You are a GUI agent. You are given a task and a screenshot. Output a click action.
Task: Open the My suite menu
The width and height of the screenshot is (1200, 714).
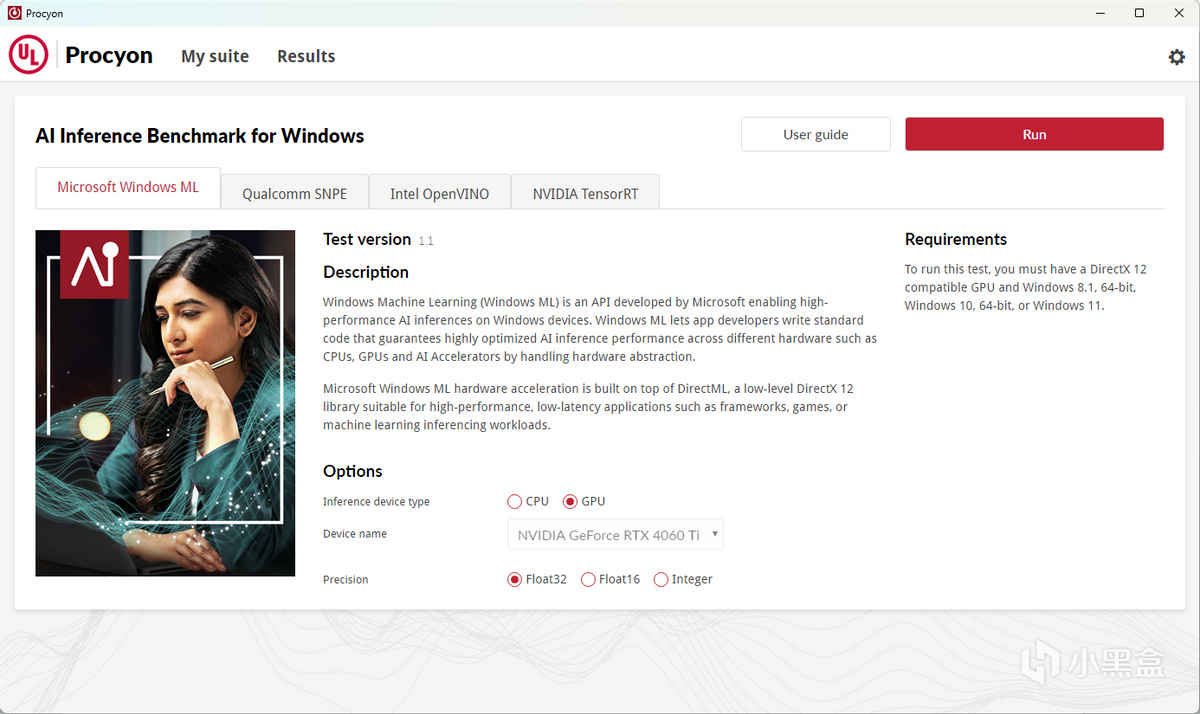click(x=215, y=56)
